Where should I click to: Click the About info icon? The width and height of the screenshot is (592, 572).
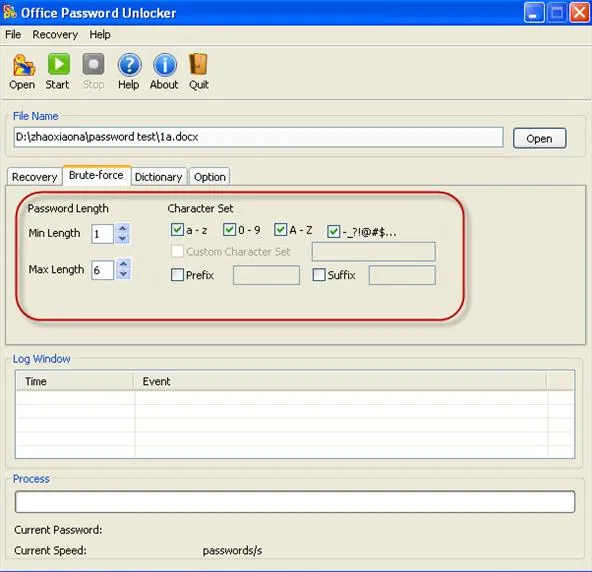tap(165, 65)
